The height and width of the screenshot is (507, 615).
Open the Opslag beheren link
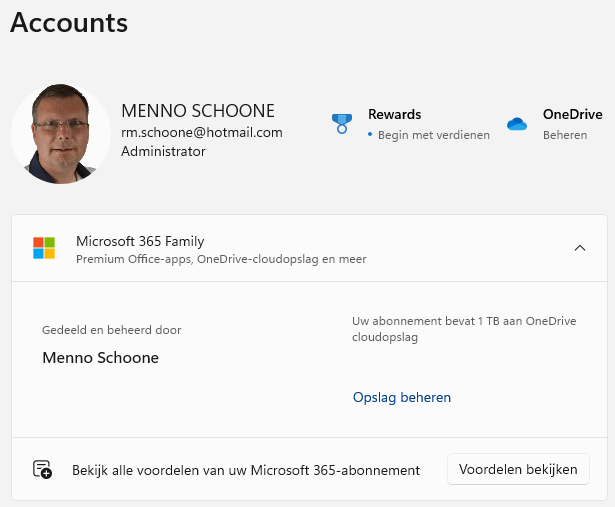coord(402,397)
